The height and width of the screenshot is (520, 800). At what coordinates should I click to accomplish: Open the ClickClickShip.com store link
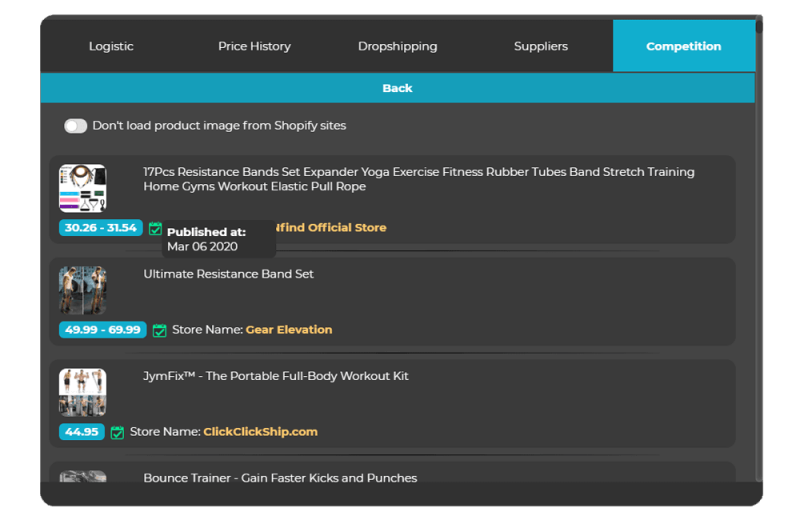(x=260, y=432)
